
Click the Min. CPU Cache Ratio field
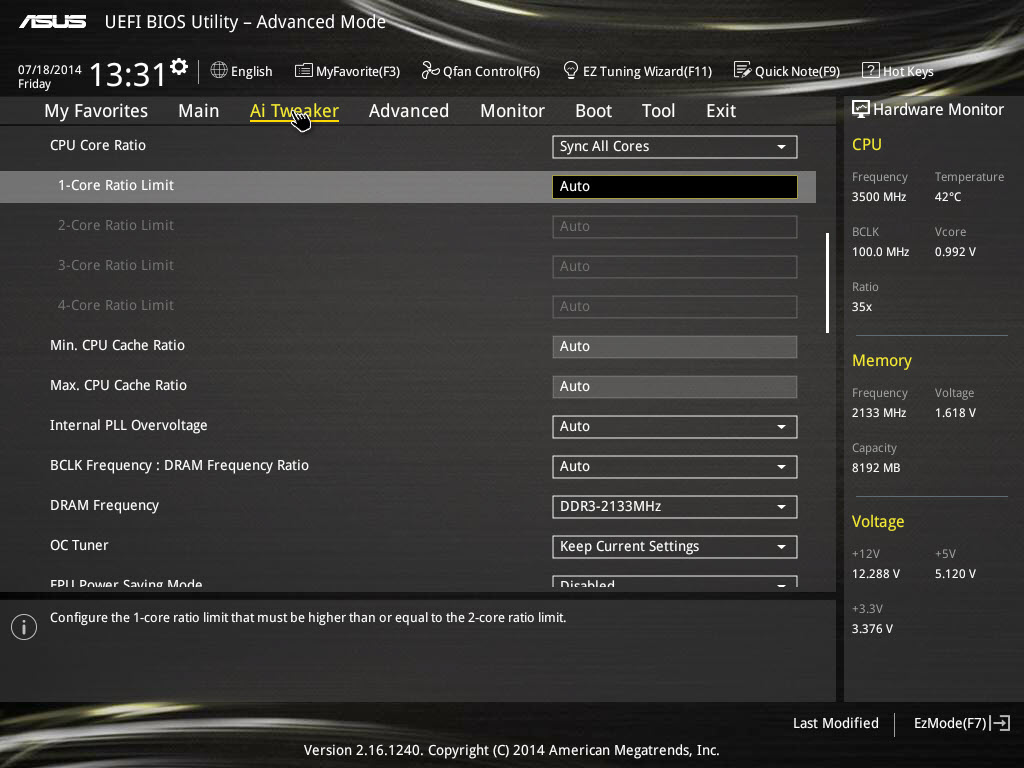pos(675,347)
